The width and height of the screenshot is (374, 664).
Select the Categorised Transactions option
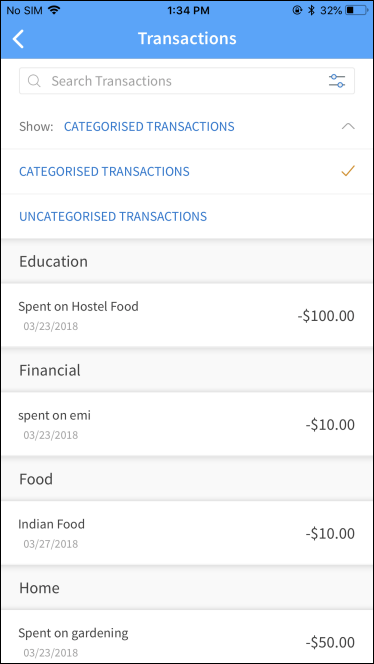click(x=187, y=172)
